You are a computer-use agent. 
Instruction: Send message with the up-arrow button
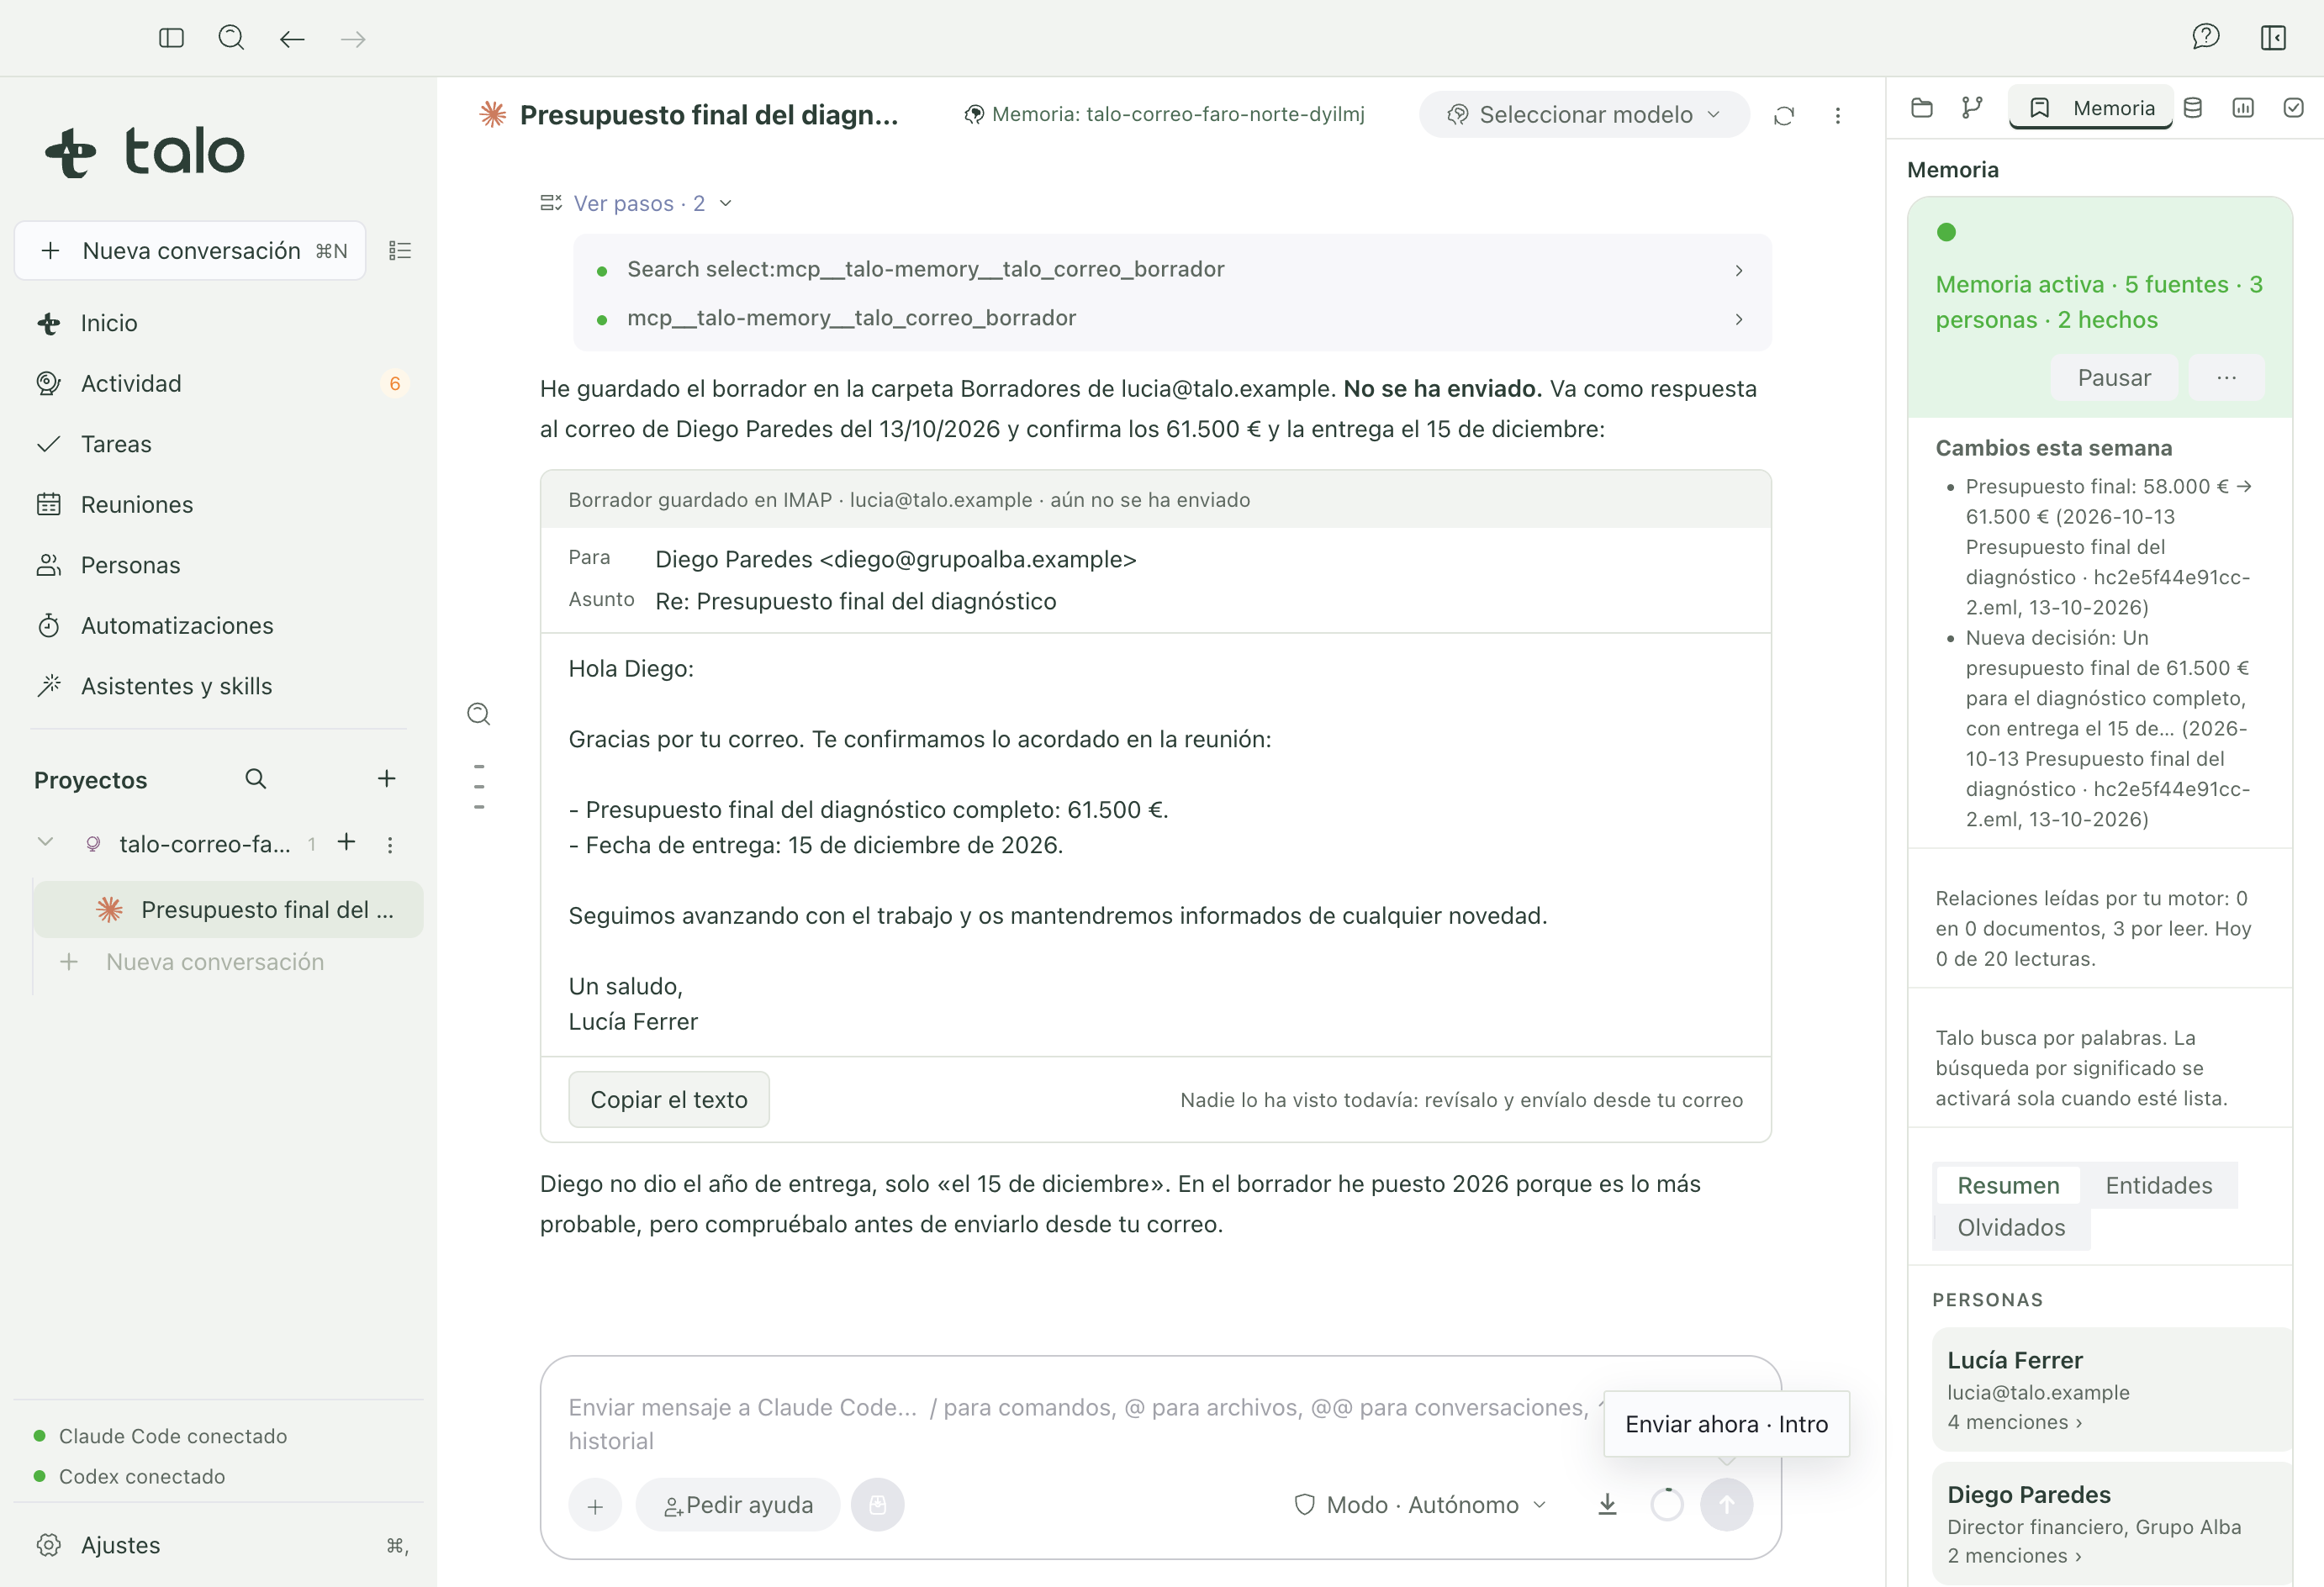click(x=1726, y=1504)
